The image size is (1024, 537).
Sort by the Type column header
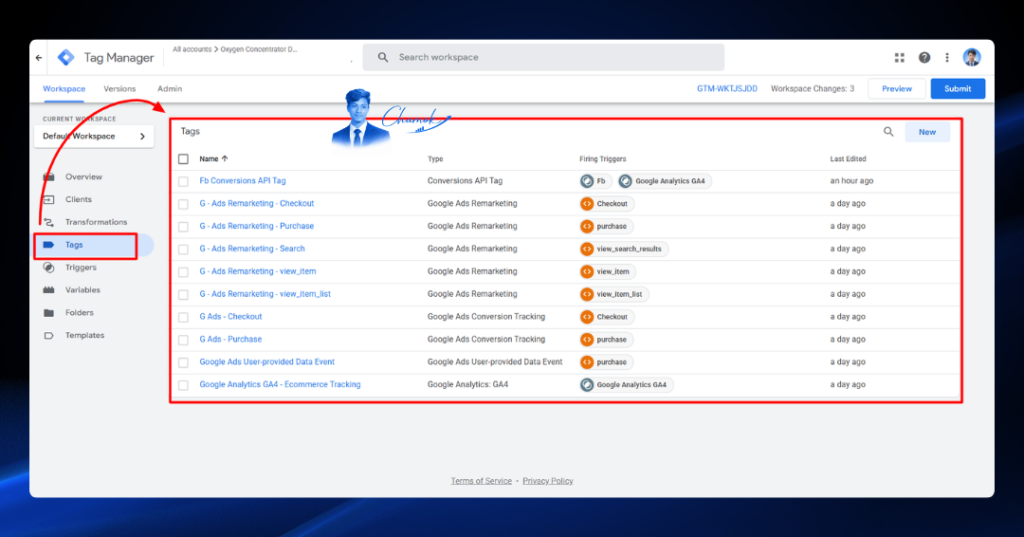pyautogui.click(x=435, y=159)
